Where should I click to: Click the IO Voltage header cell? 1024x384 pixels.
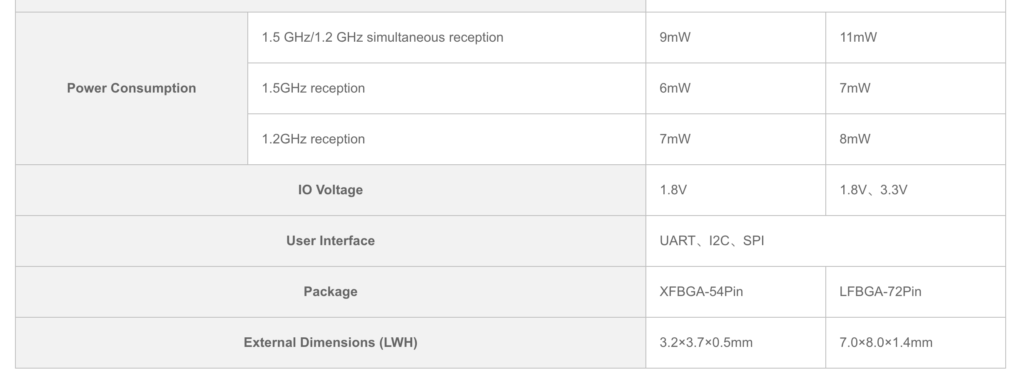(x=330, y=190)
